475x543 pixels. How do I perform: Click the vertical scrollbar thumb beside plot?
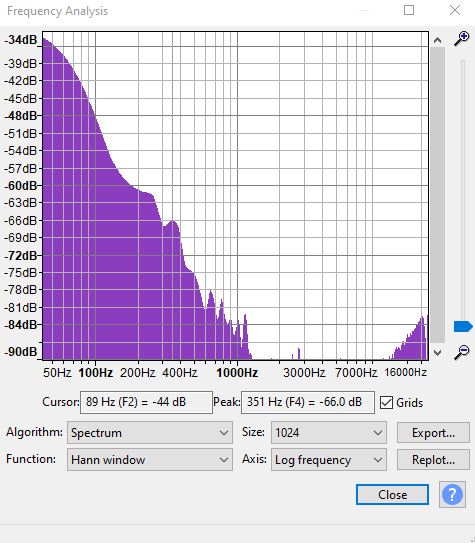tap(437, 195)
